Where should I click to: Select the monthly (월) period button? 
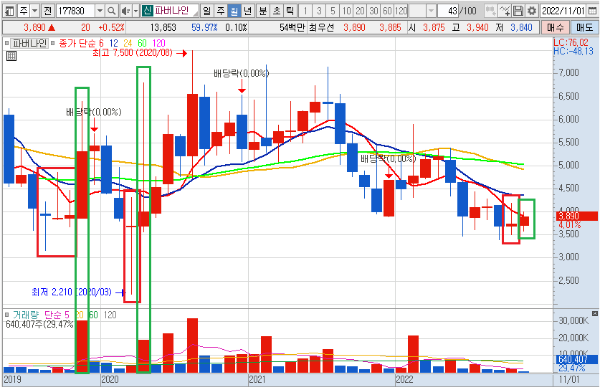click(234, 11)
